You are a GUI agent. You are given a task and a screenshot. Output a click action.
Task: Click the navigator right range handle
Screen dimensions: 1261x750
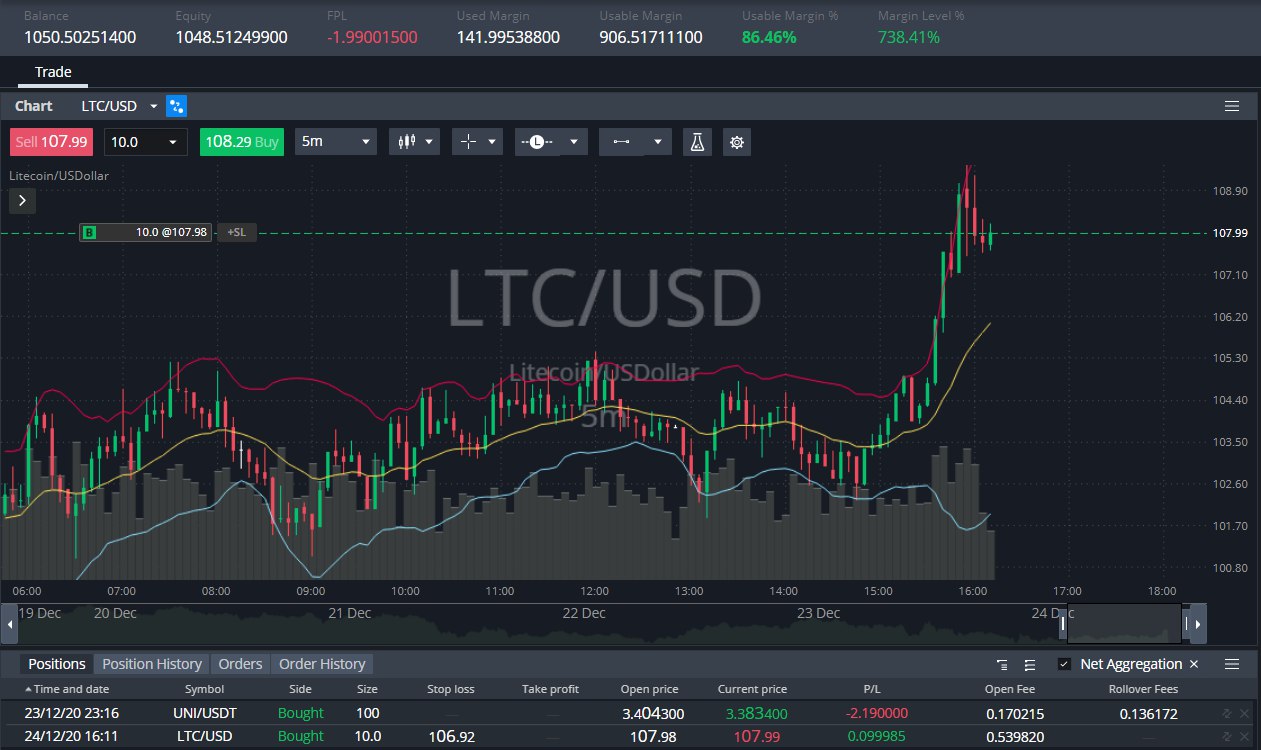tap(1187, 624)
